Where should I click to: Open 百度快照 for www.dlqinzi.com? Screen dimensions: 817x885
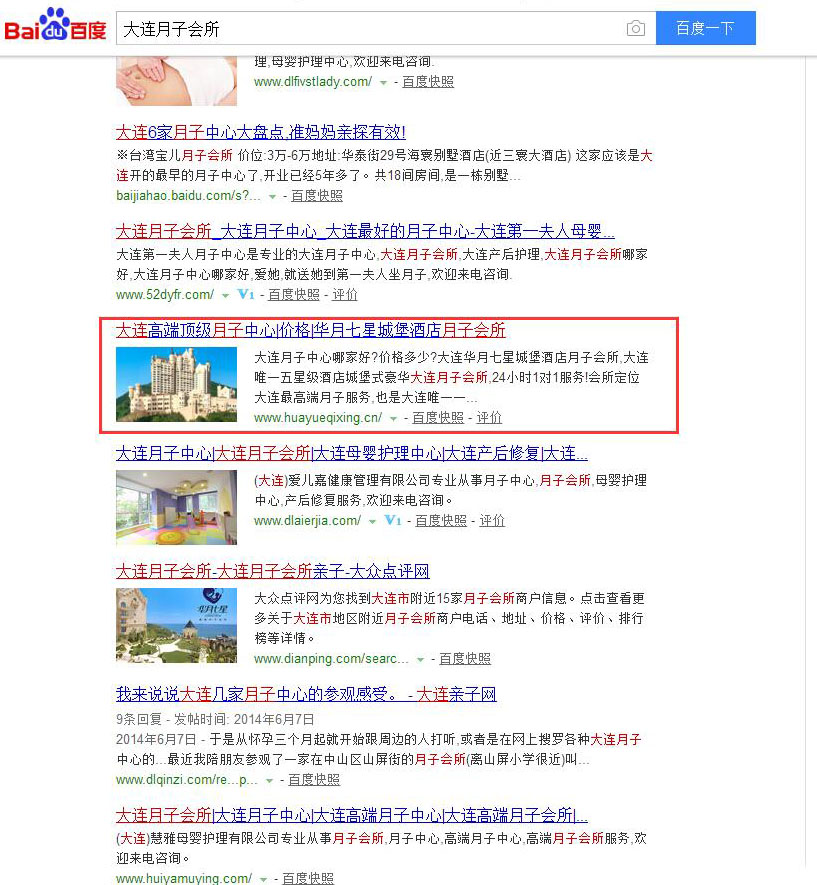click(314, 780)
